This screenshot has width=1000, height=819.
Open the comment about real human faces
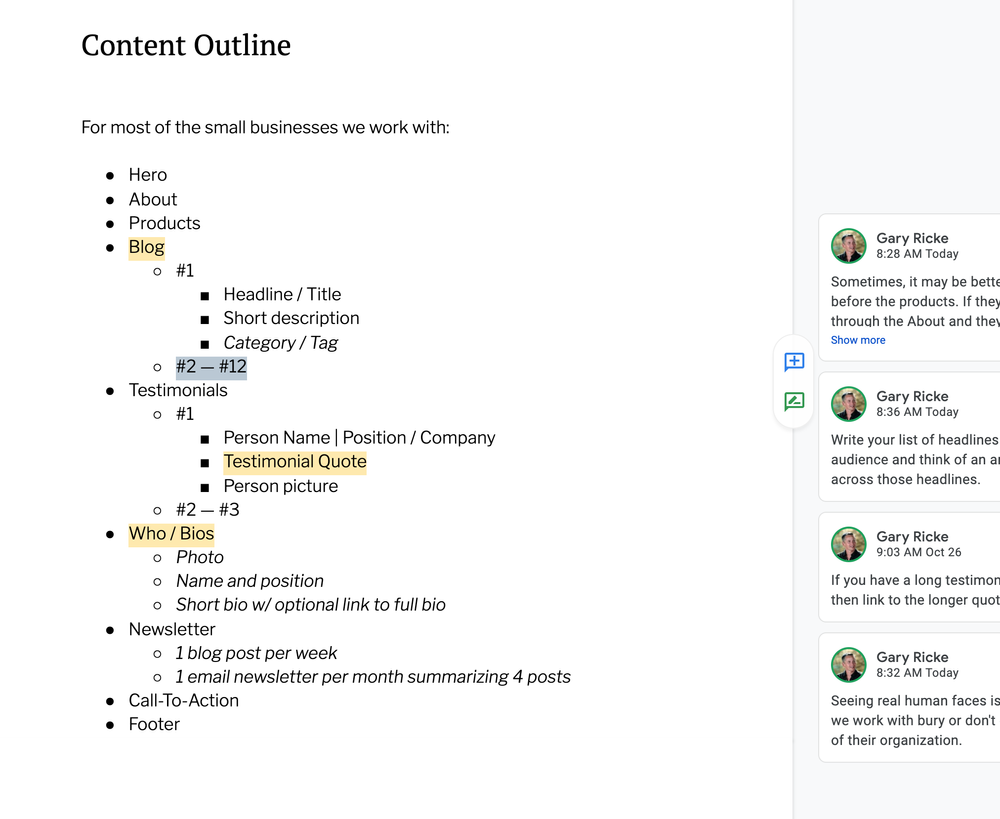[909, 698]
